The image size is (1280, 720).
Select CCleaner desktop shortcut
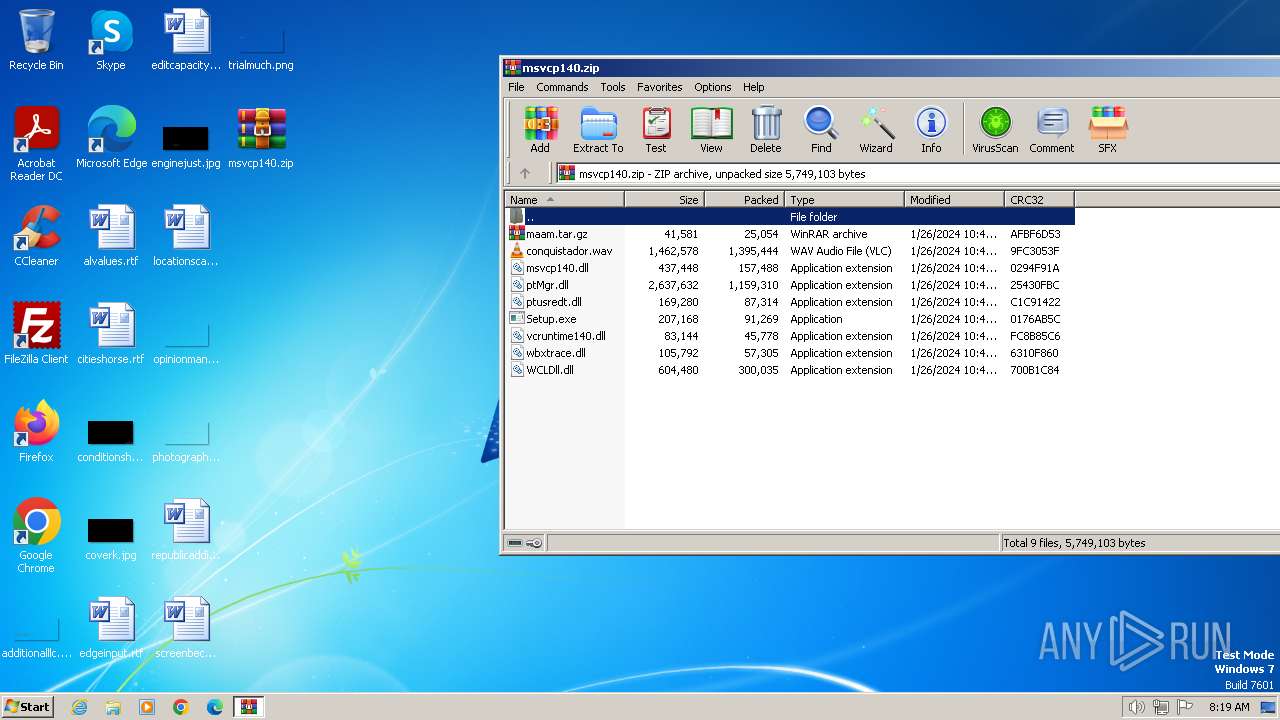[x=36, y=236]
